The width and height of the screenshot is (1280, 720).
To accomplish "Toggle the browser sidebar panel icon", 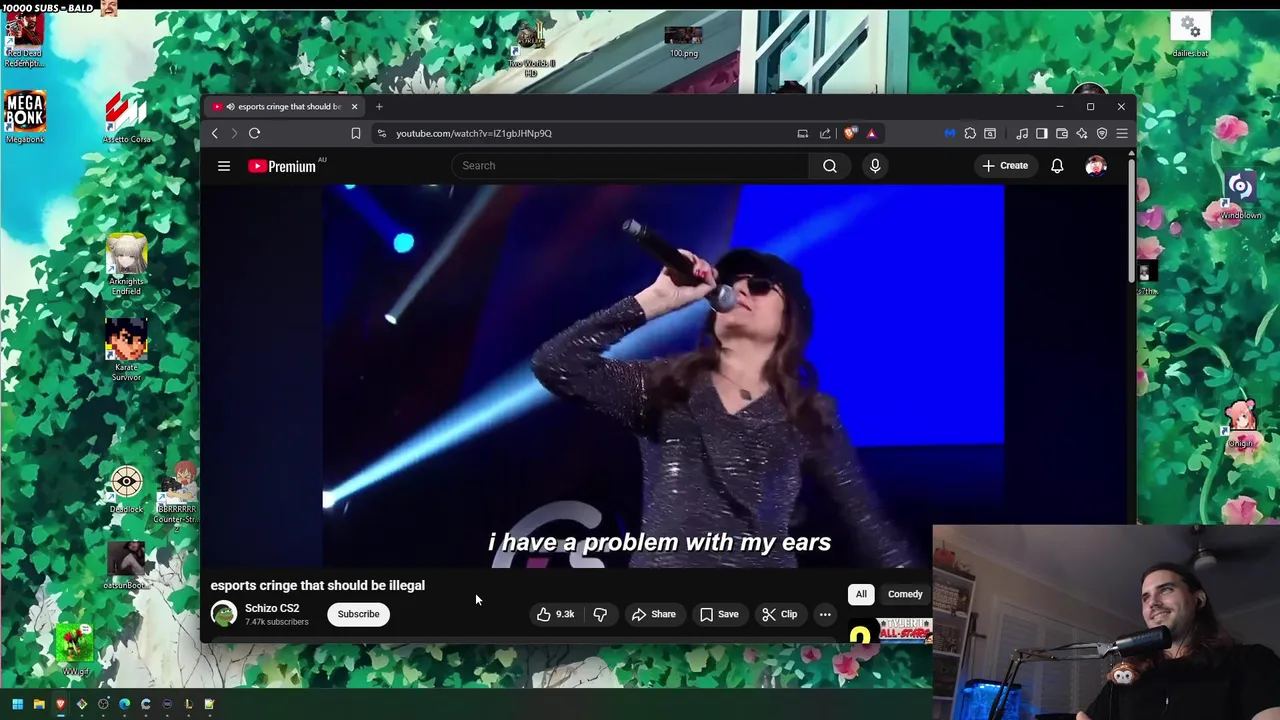I will coord(1041,133).
